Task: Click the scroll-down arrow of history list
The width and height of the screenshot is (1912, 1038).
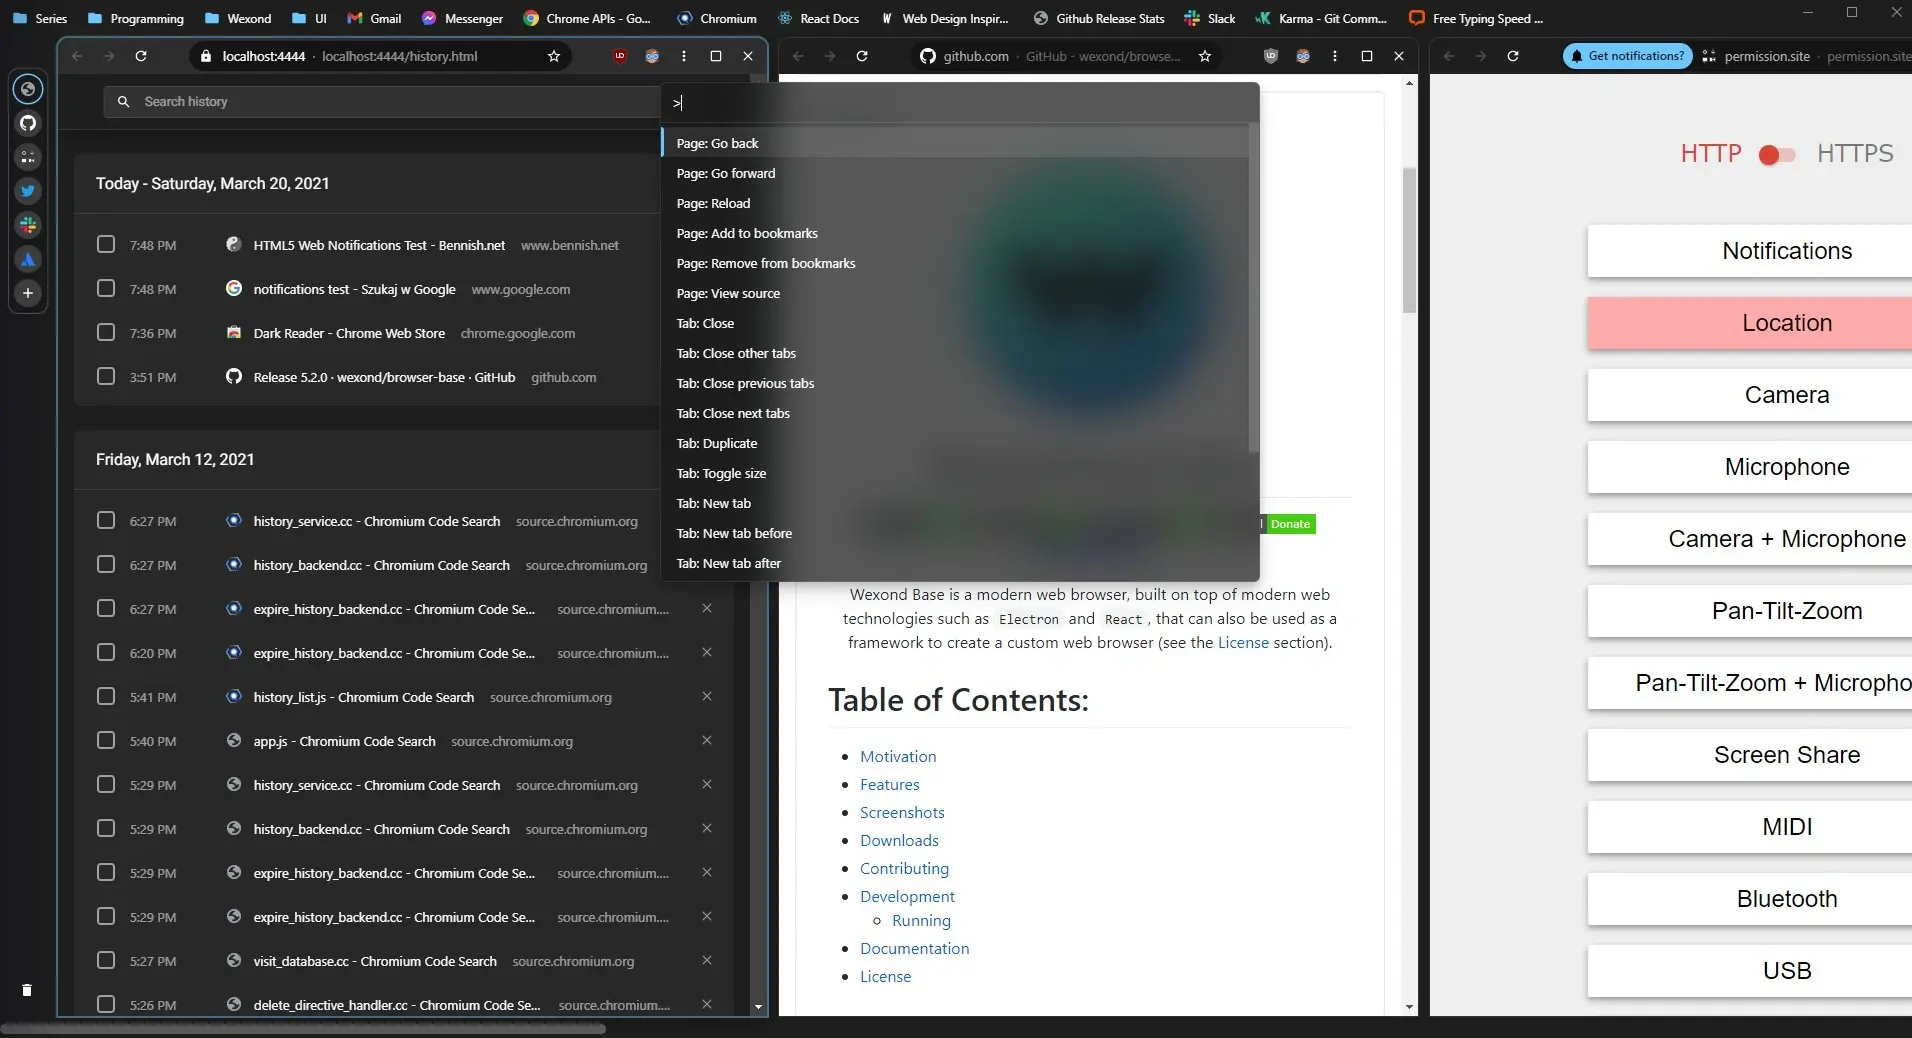Action: [x=758, y=1007]
